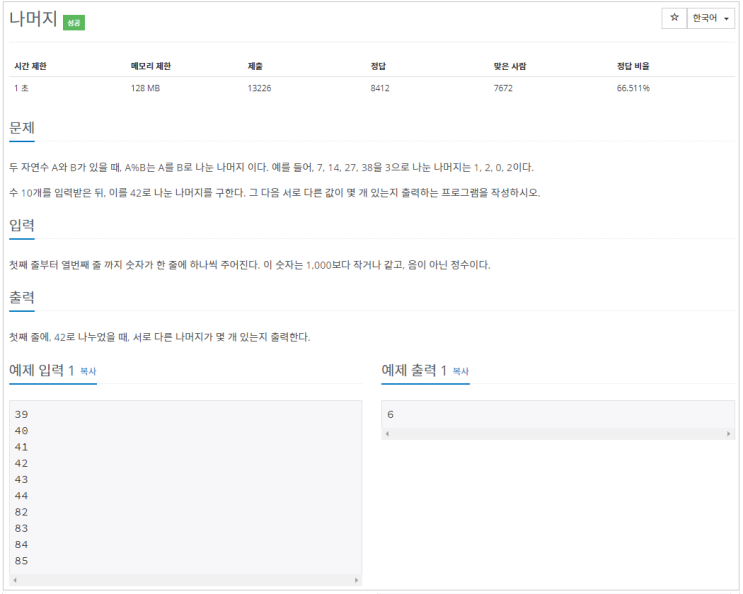
Task: Click the 나머지 problem title
Action: point(33,19)
